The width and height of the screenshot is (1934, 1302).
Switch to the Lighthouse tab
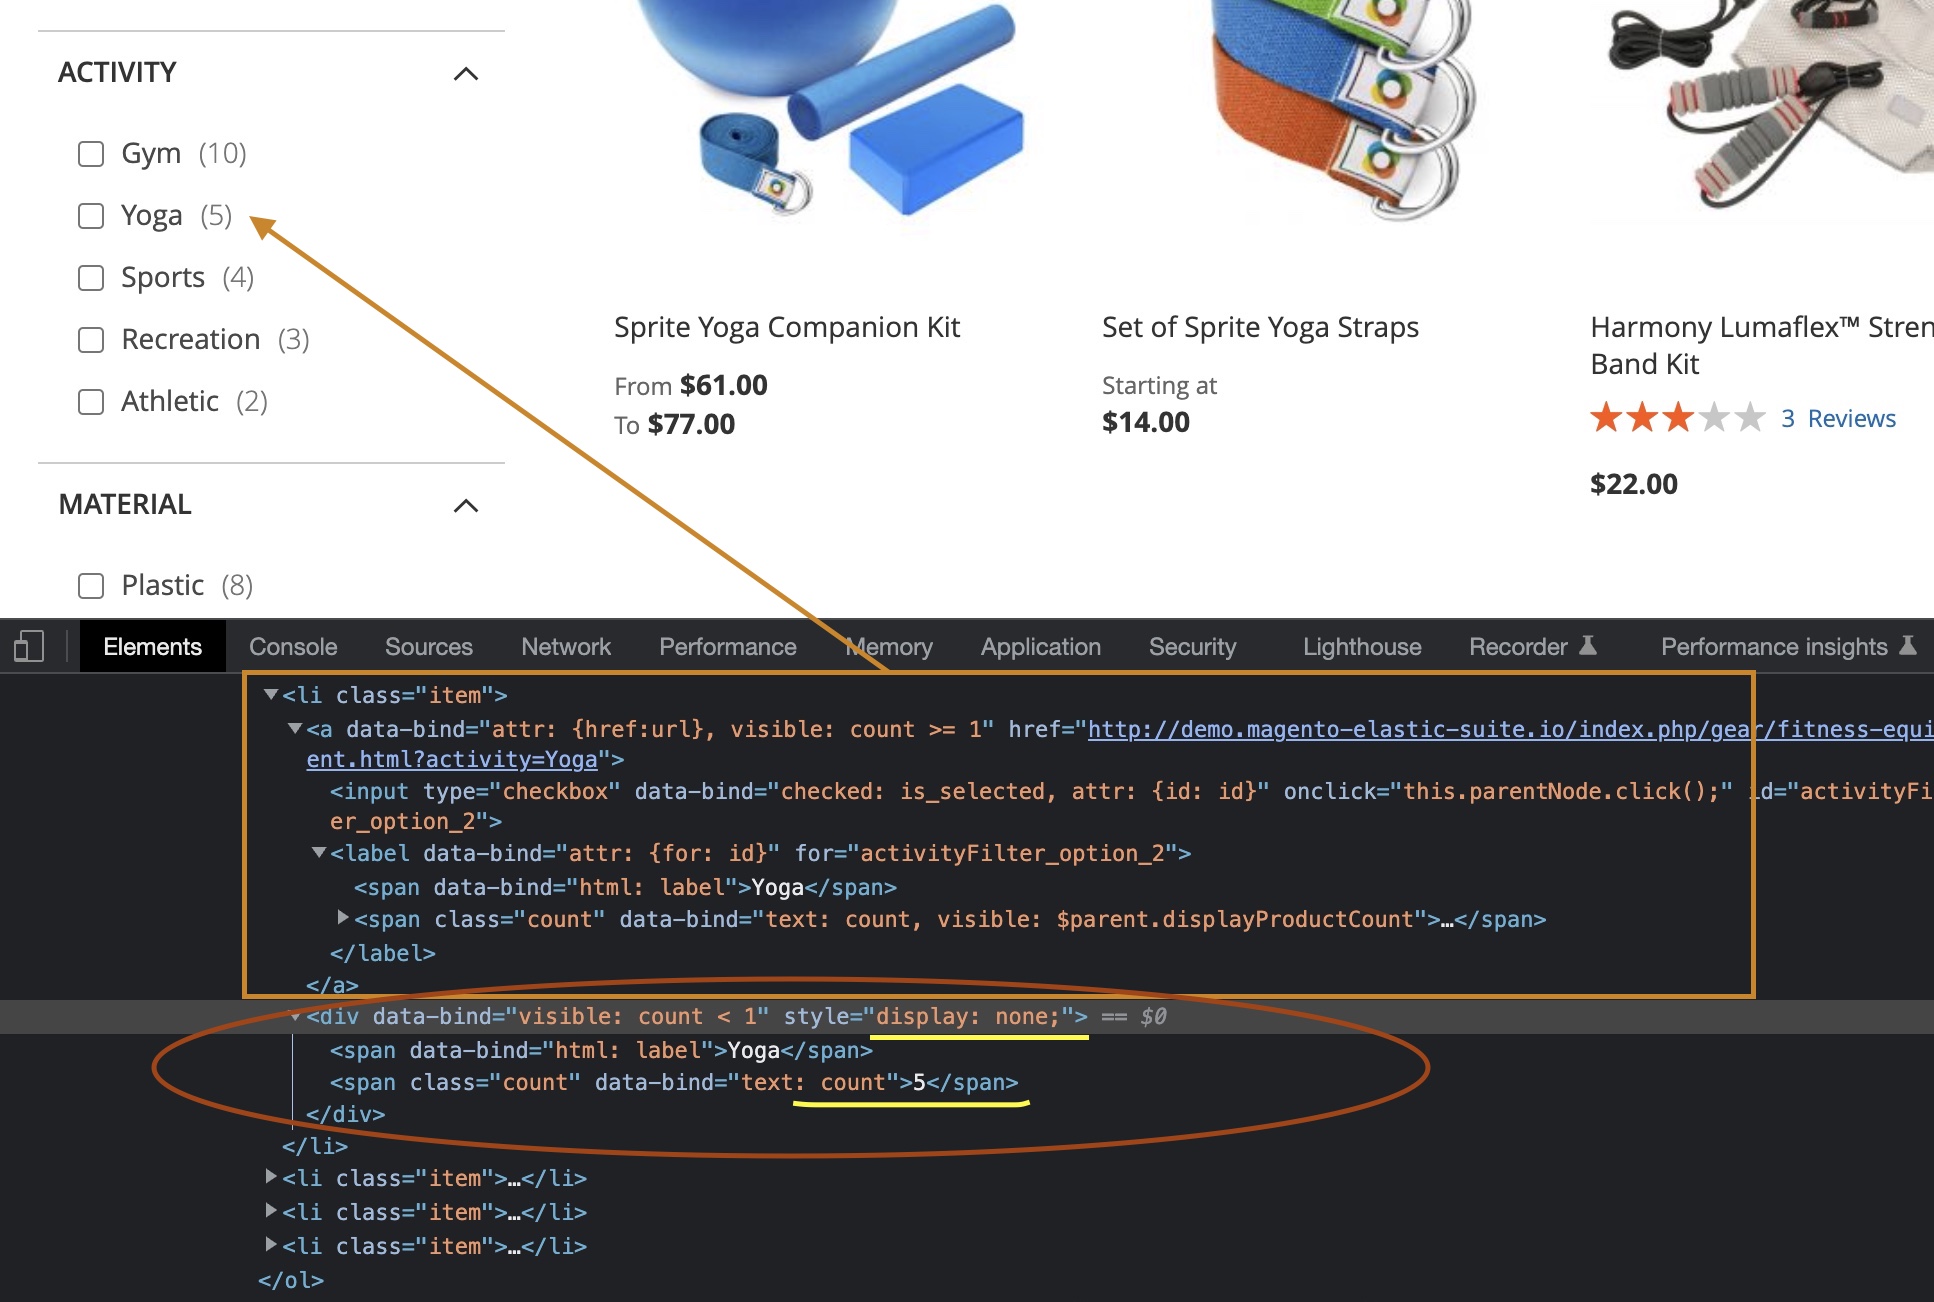pos(1361,646)
